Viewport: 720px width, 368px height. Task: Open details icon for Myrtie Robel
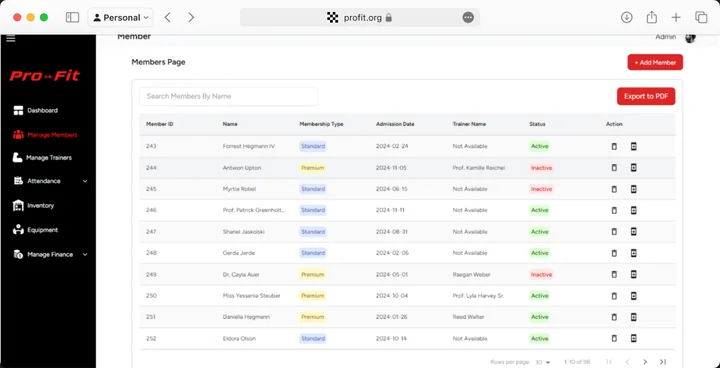pyautogui.click(x=634, y=189)
